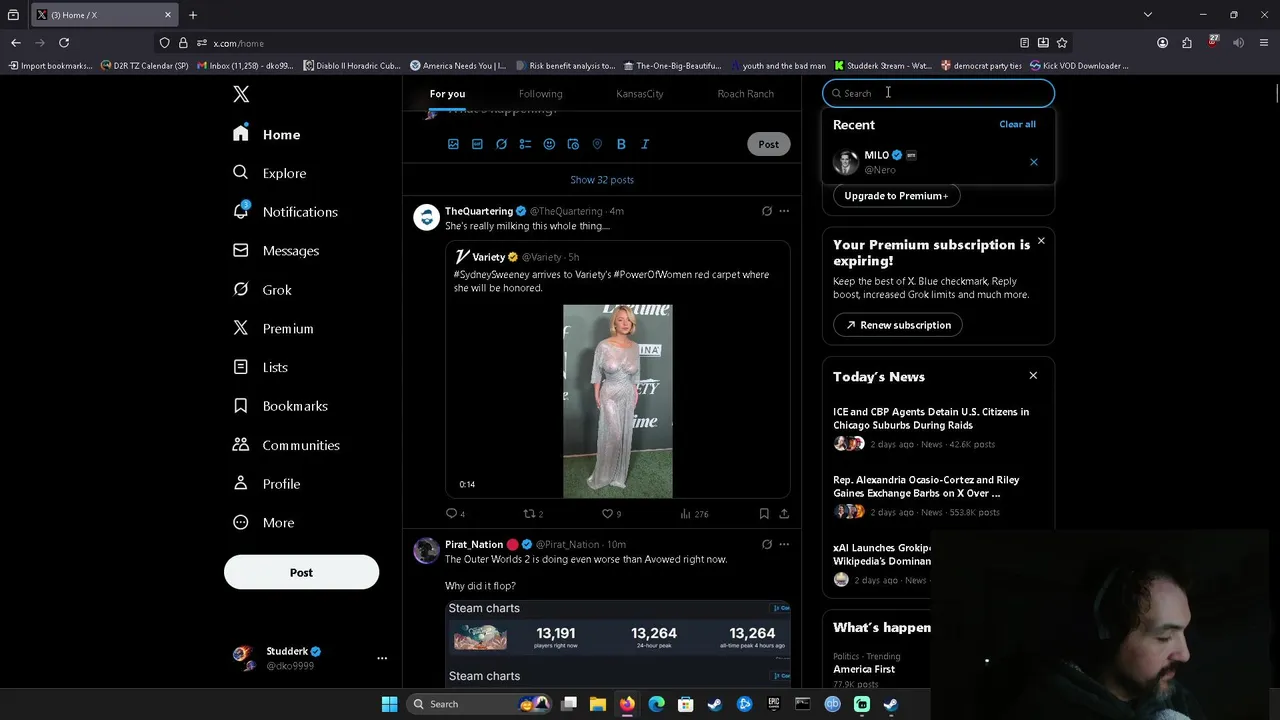The image size is (1280, 720).
Task: Add media image to the post composer
Action: click(453, 144)
